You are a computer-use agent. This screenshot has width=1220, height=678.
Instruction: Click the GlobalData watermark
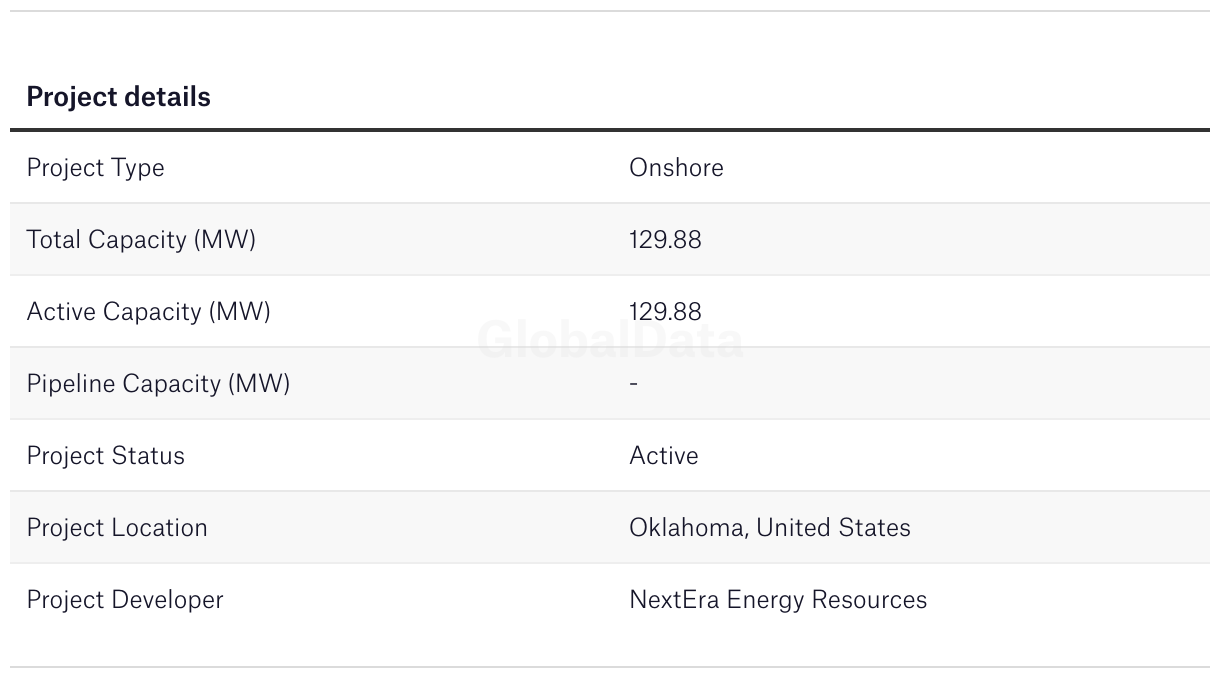pos(610,340)
